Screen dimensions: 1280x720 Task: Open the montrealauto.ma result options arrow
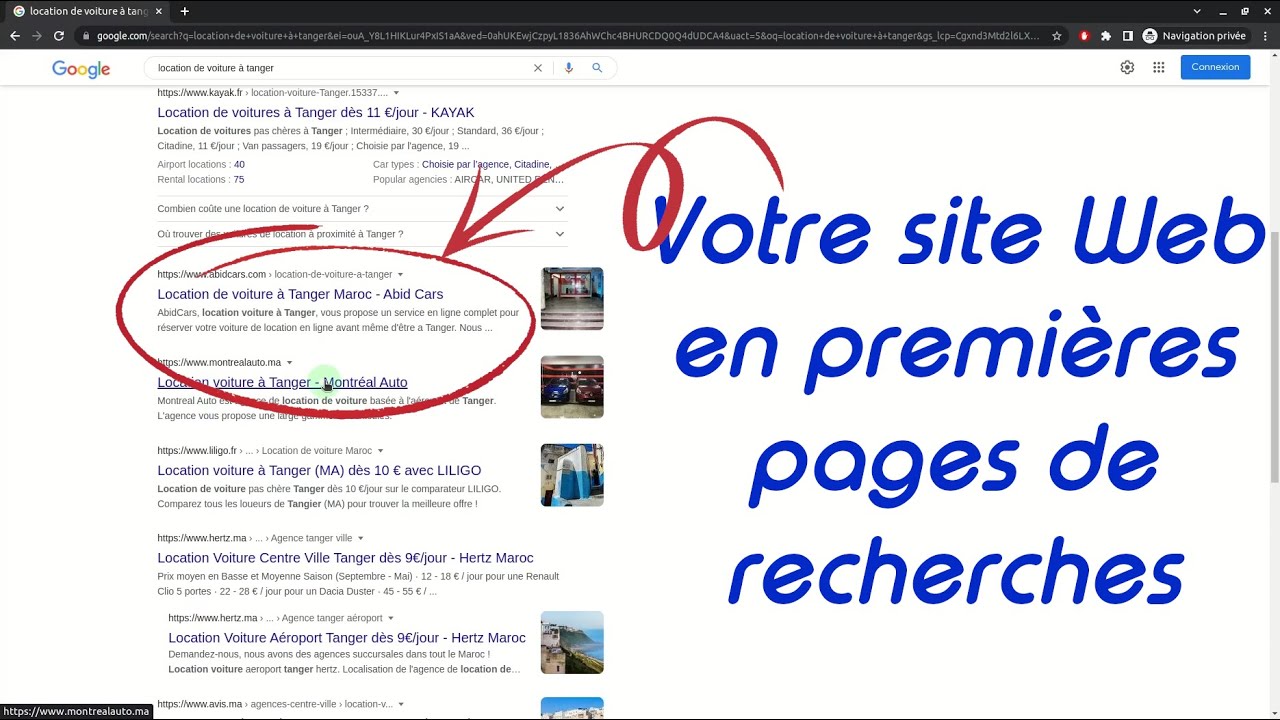(290, 363)
